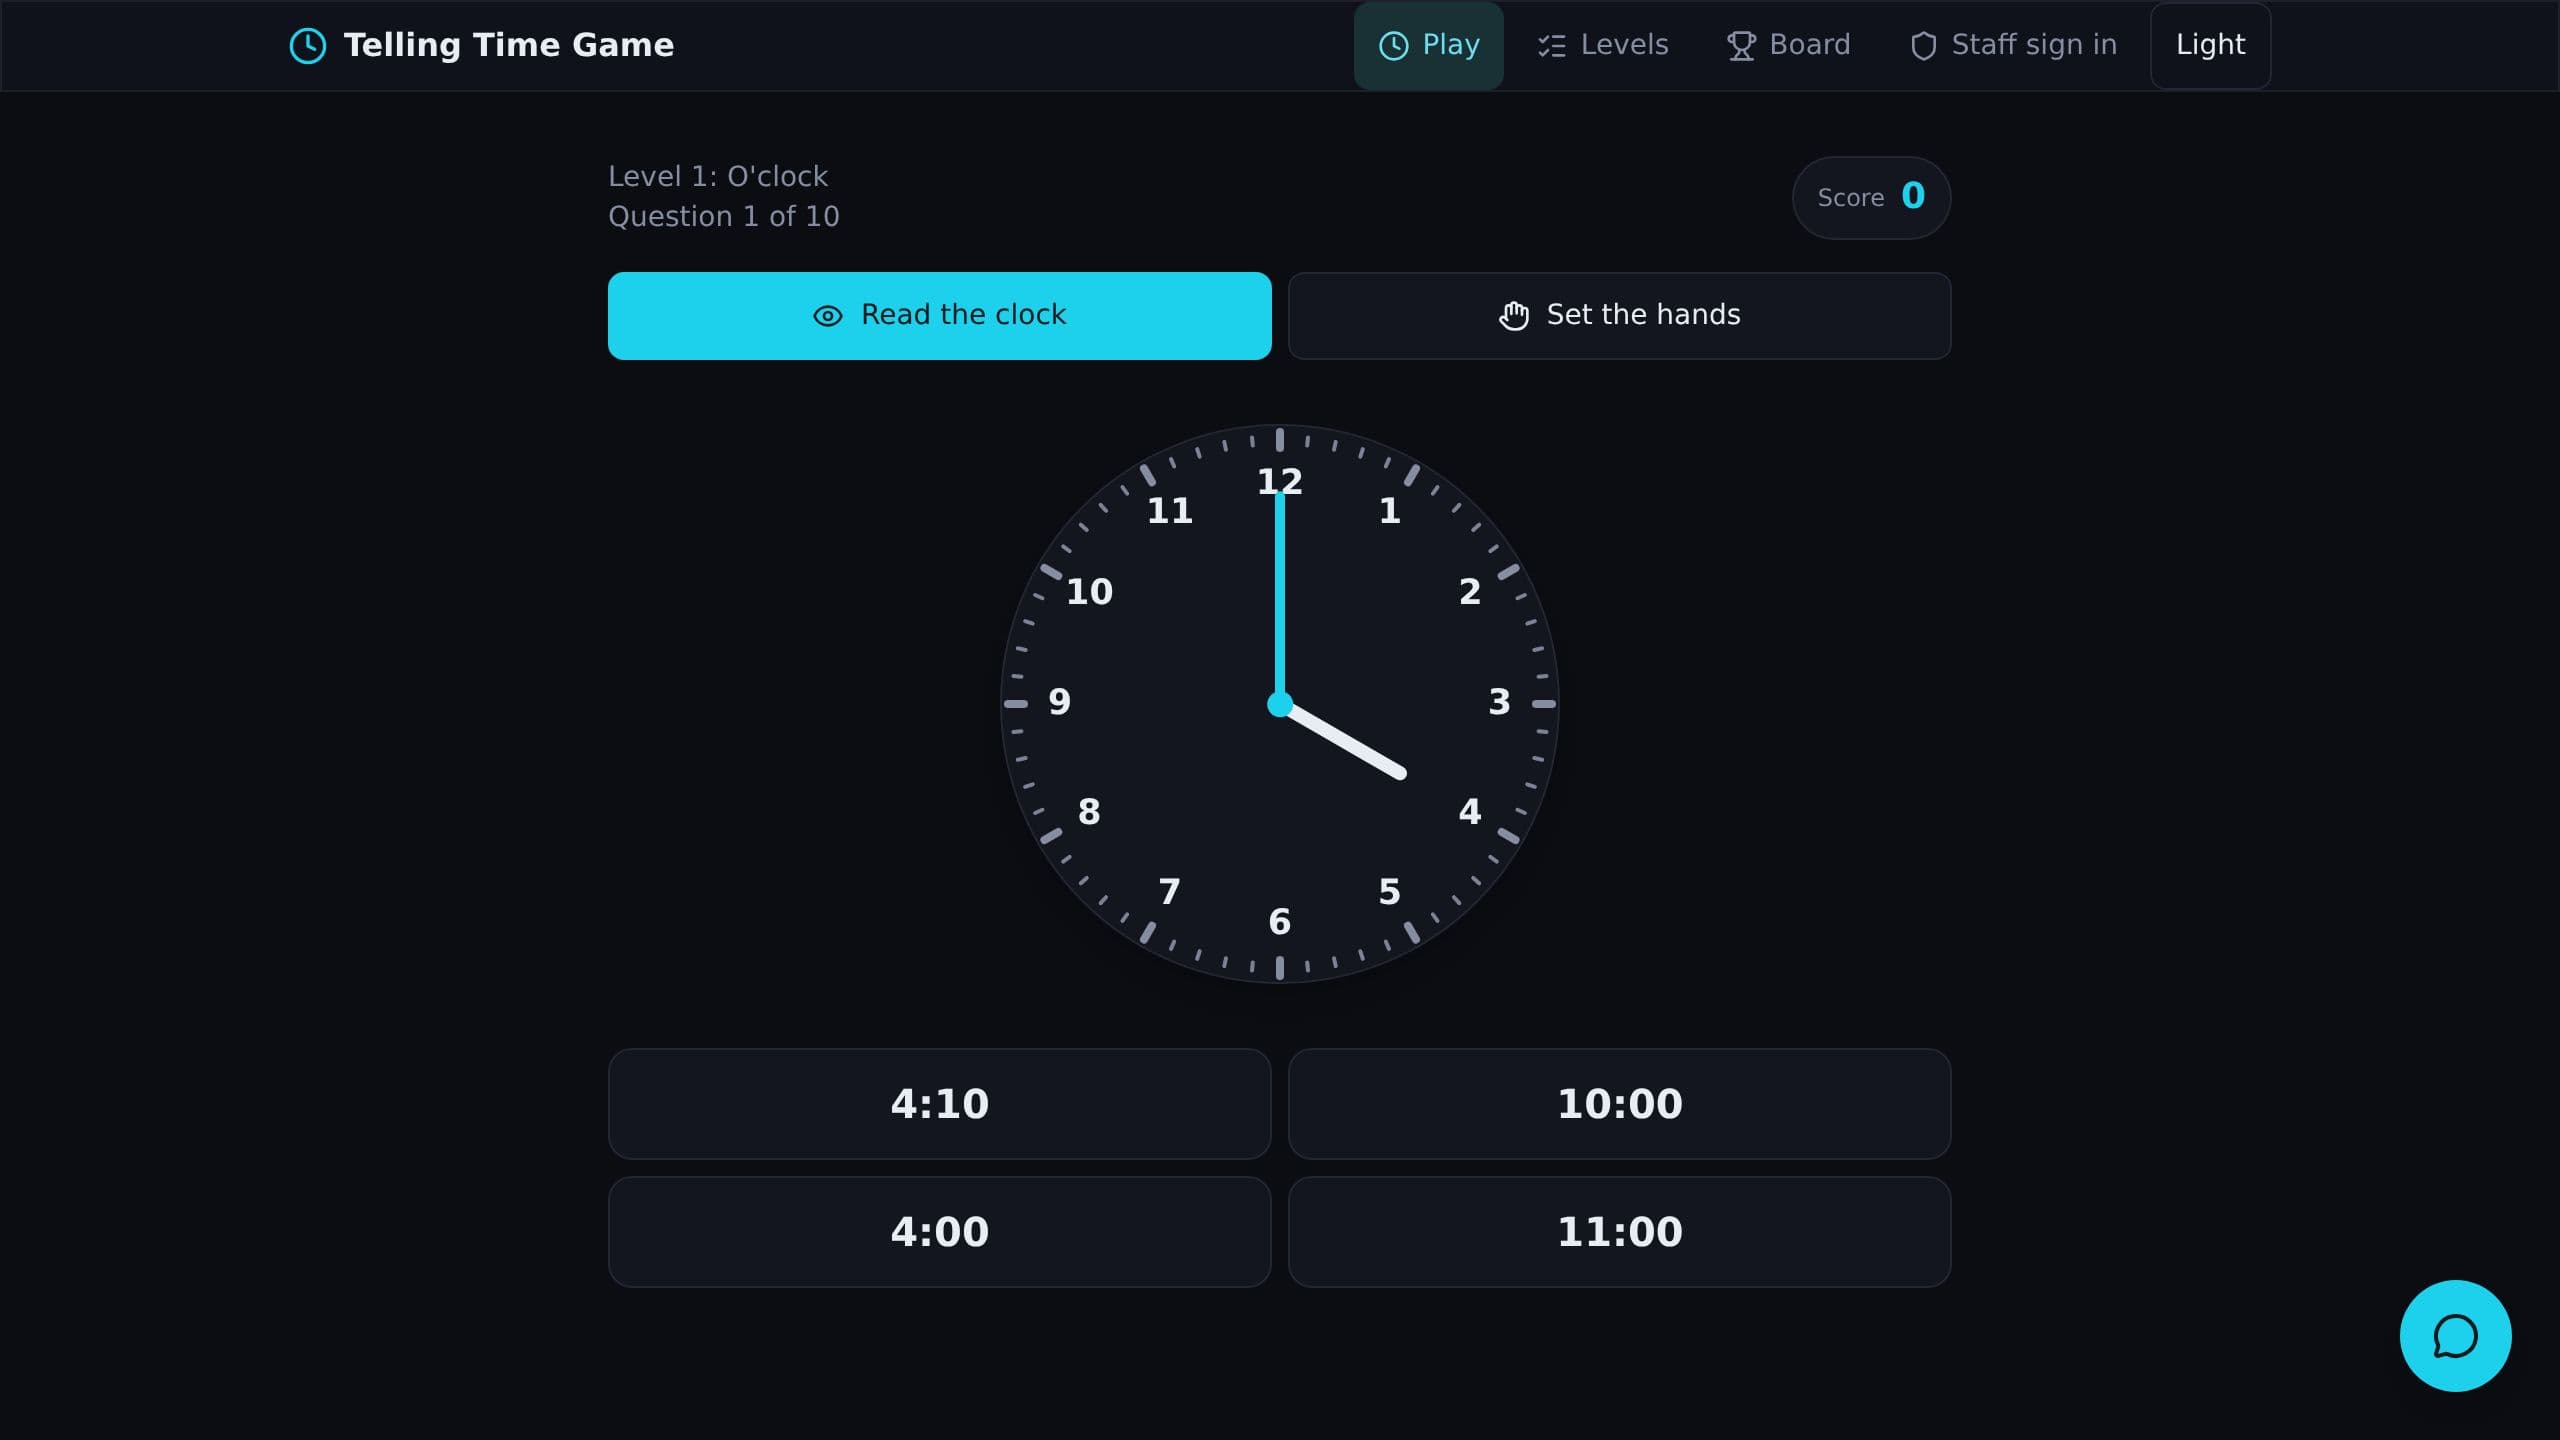
Task: Click the shield icon for Staff sign in
Action: tap(1923, 46)
